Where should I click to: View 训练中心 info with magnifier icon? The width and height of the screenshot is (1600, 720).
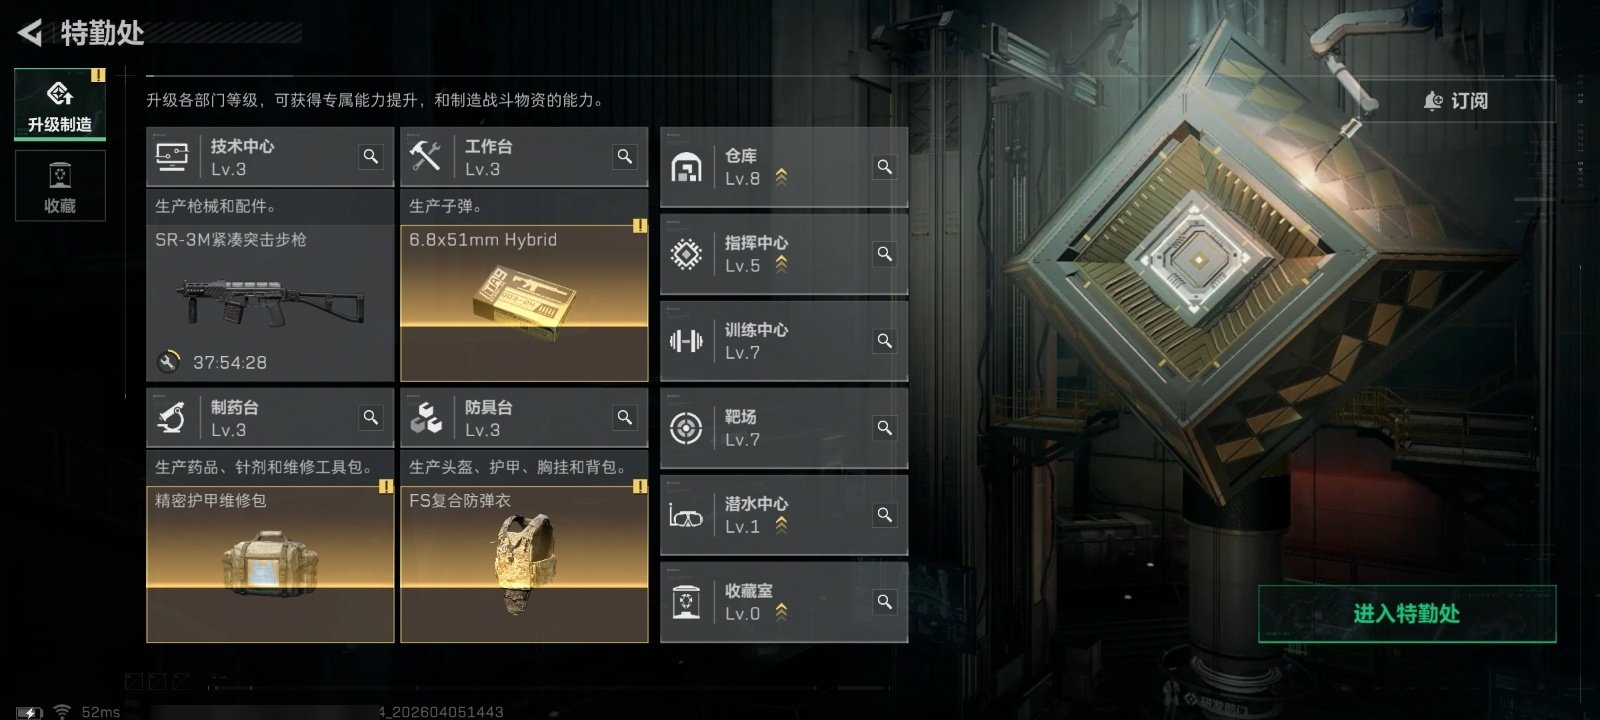point(885,340)
